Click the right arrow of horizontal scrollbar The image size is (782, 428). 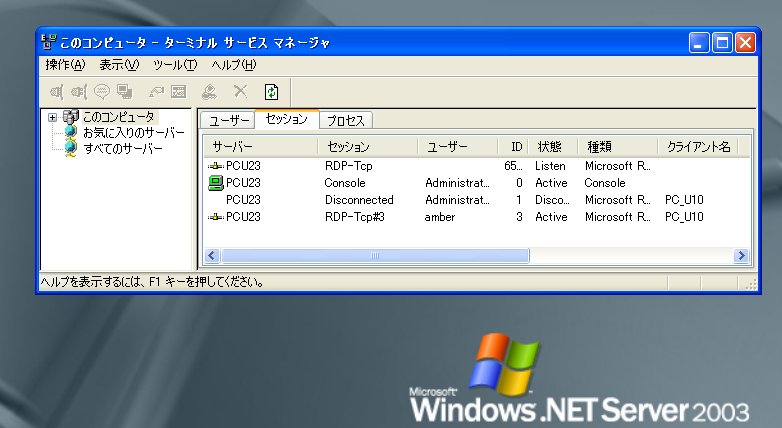tap(742, 255)
